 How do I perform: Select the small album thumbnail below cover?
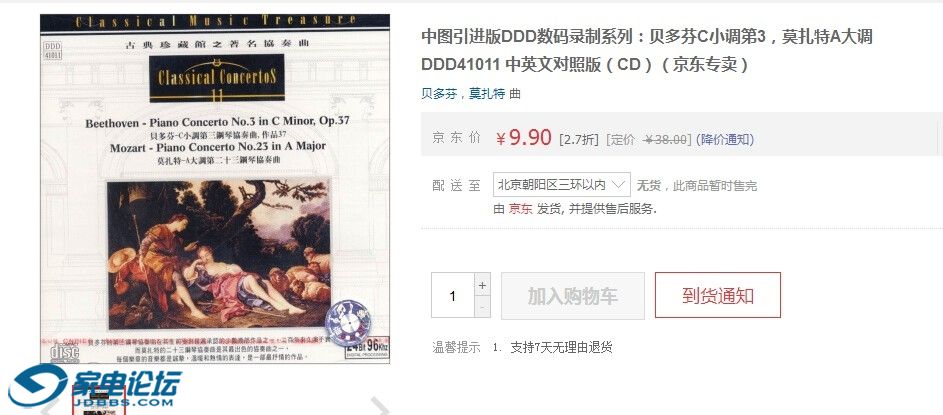(99, 402)
